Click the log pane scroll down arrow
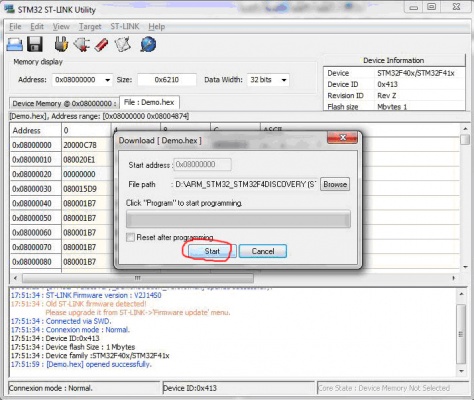Viewport: 474px width, 400px height. pyautogui.click(x=461, y=371)
